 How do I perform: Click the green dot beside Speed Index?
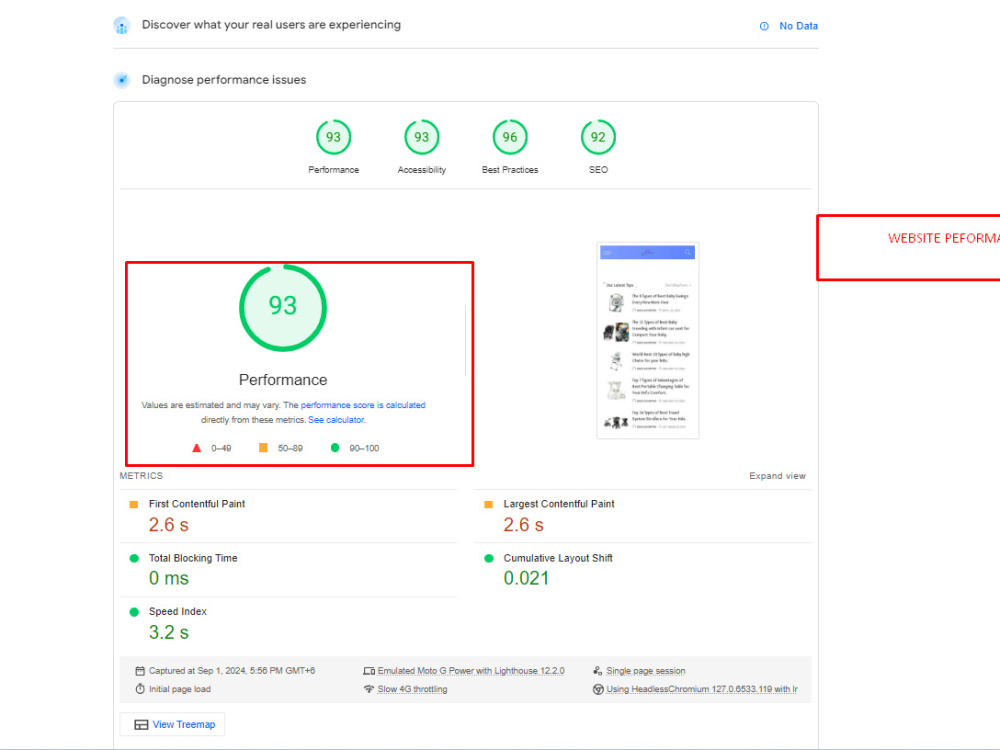click(x=134, y=612)
